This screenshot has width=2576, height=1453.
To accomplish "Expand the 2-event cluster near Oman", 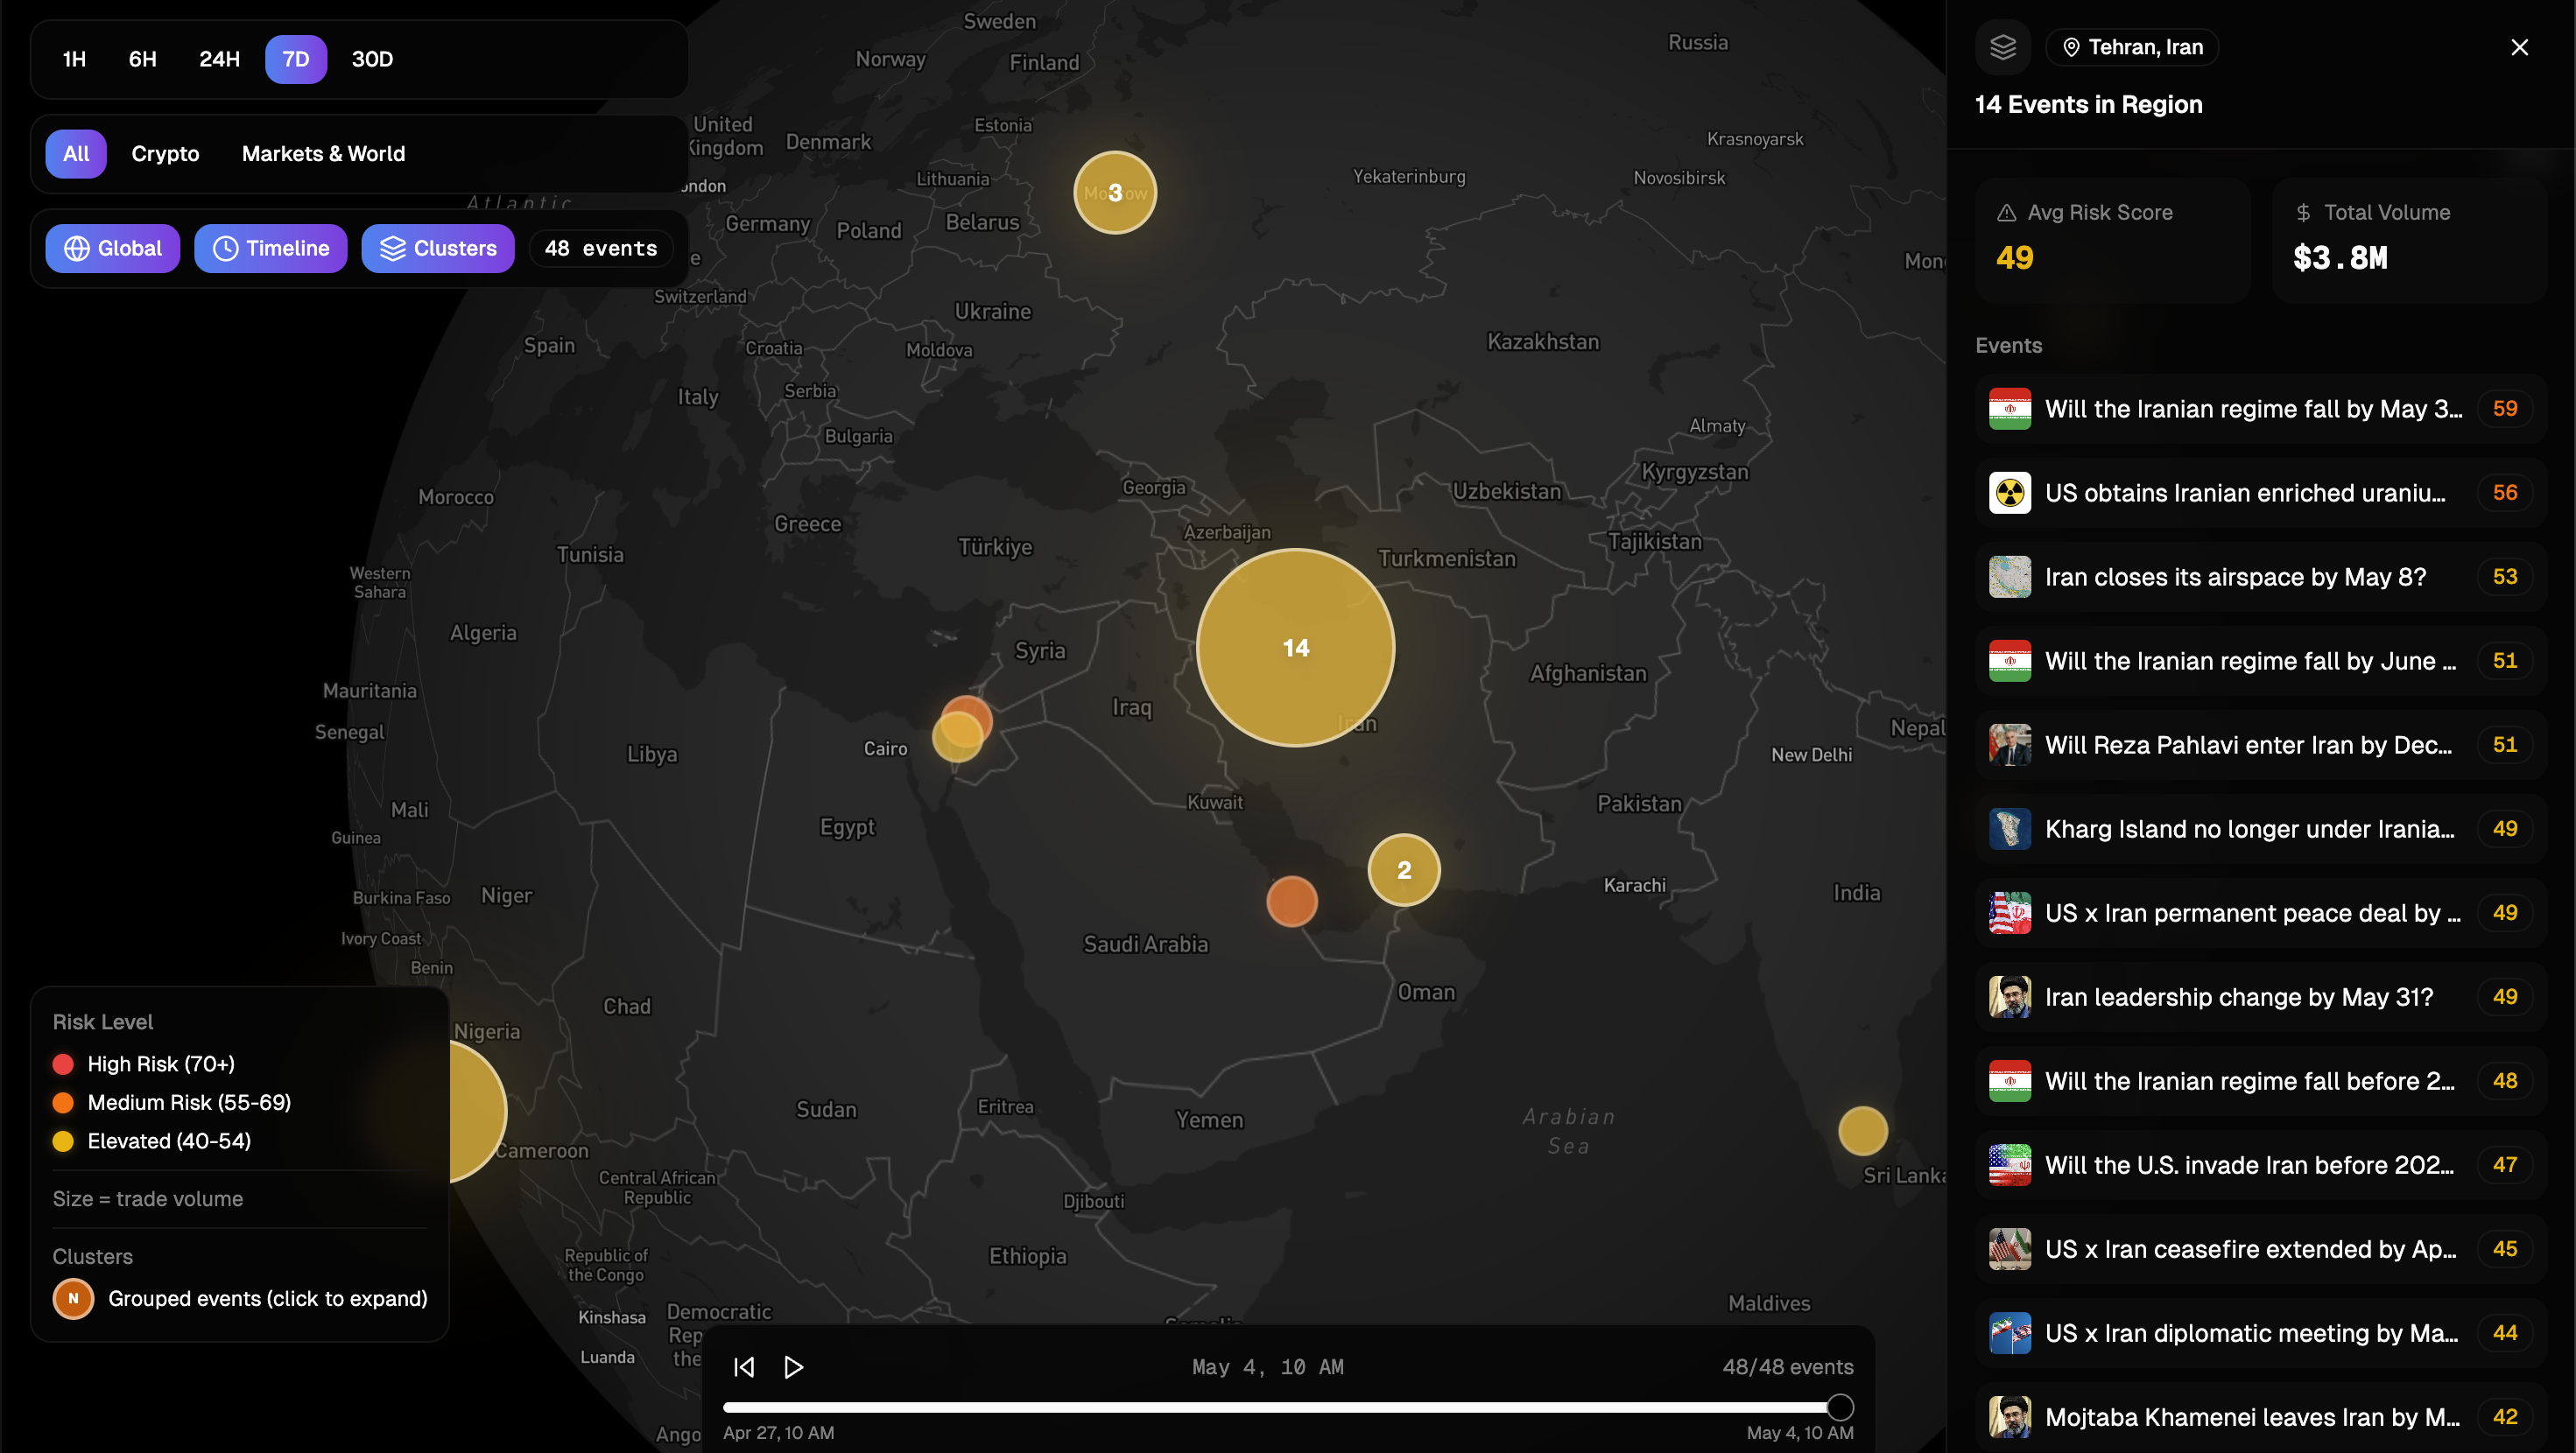I will point(1404,870).
